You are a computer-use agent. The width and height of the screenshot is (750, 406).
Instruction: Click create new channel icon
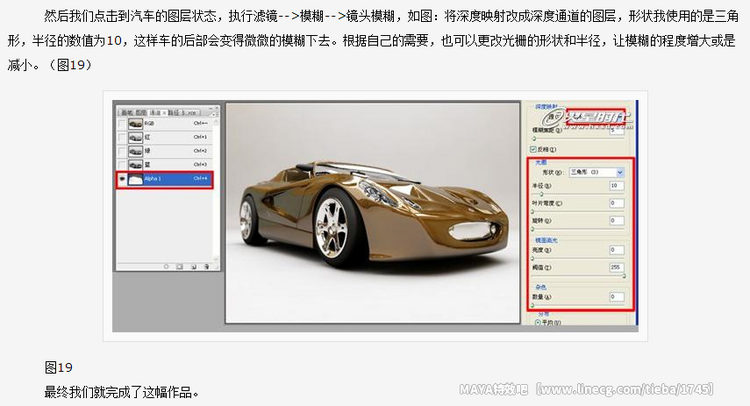[x=193, y=266]
